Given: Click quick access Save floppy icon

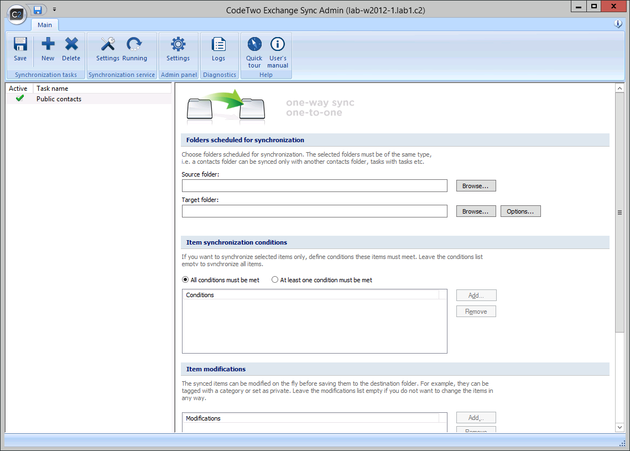Looking at the screenshot, I should (x=37, y=10).
